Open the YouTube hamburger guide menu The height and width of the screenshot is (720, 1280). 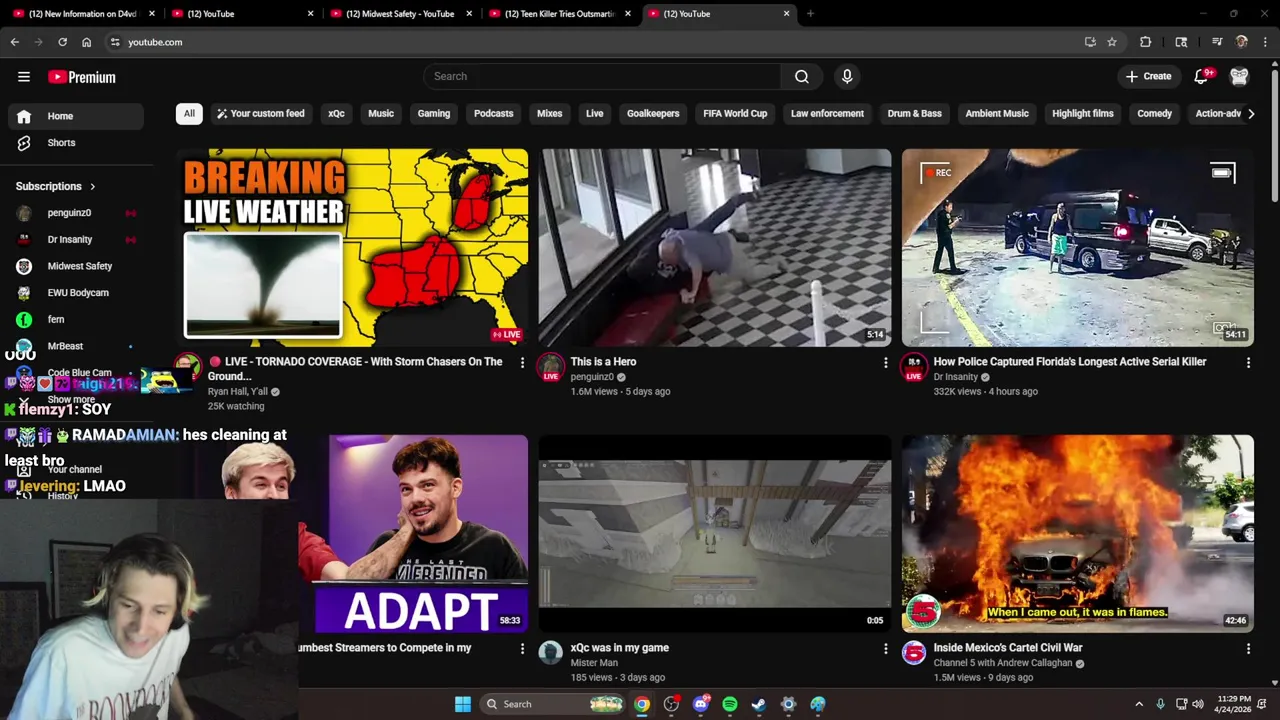(24, 77)
